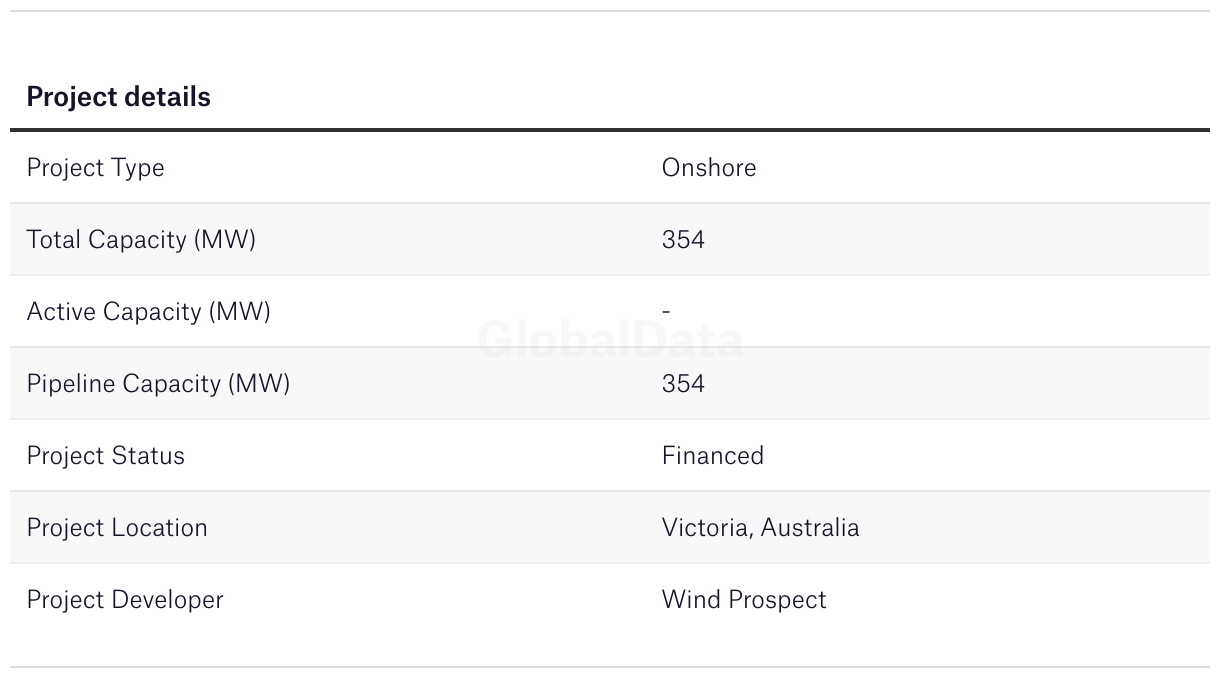This screenshot has height=678, width=1220.
Task: Select the Project Type label
Action: [x=95, y=168]
